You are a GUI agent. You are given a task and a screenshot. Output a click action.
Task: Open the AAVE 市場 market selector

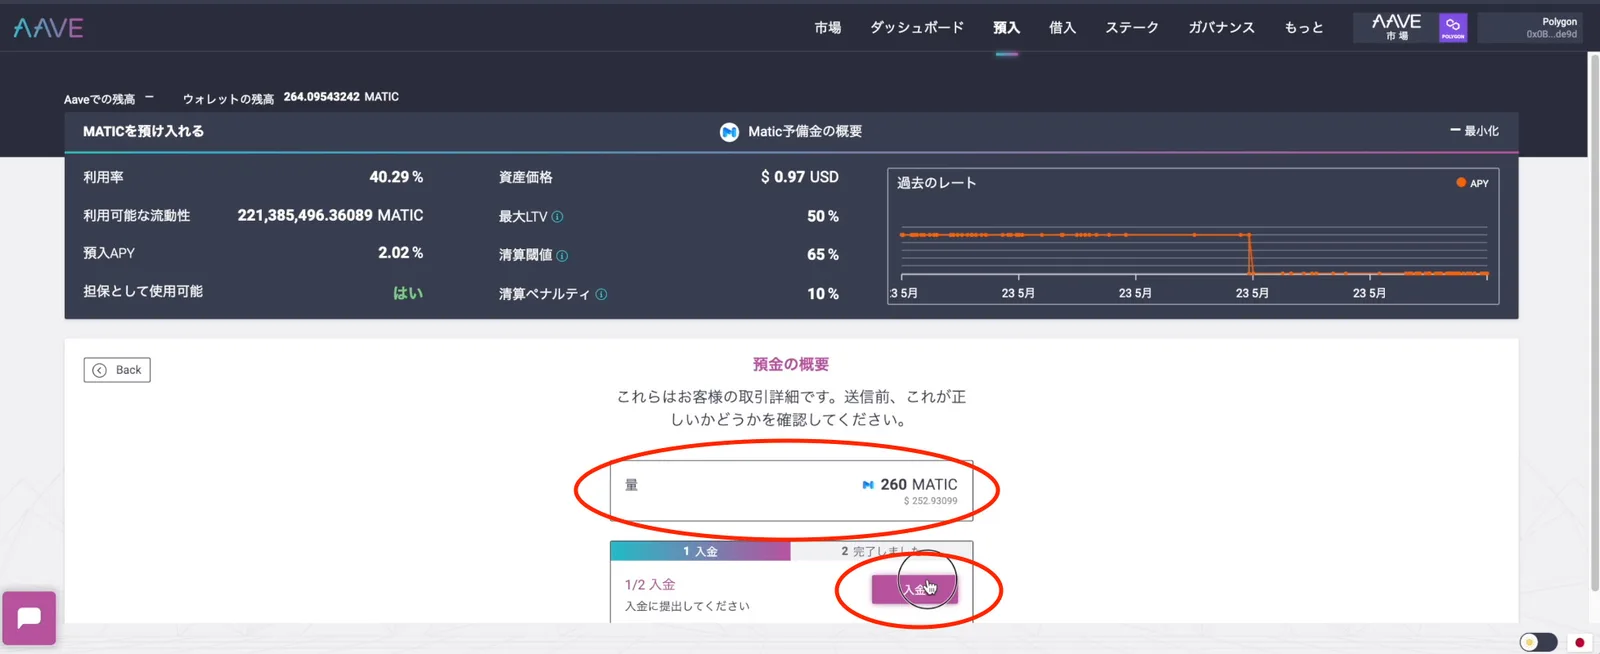coord(1396,27)
